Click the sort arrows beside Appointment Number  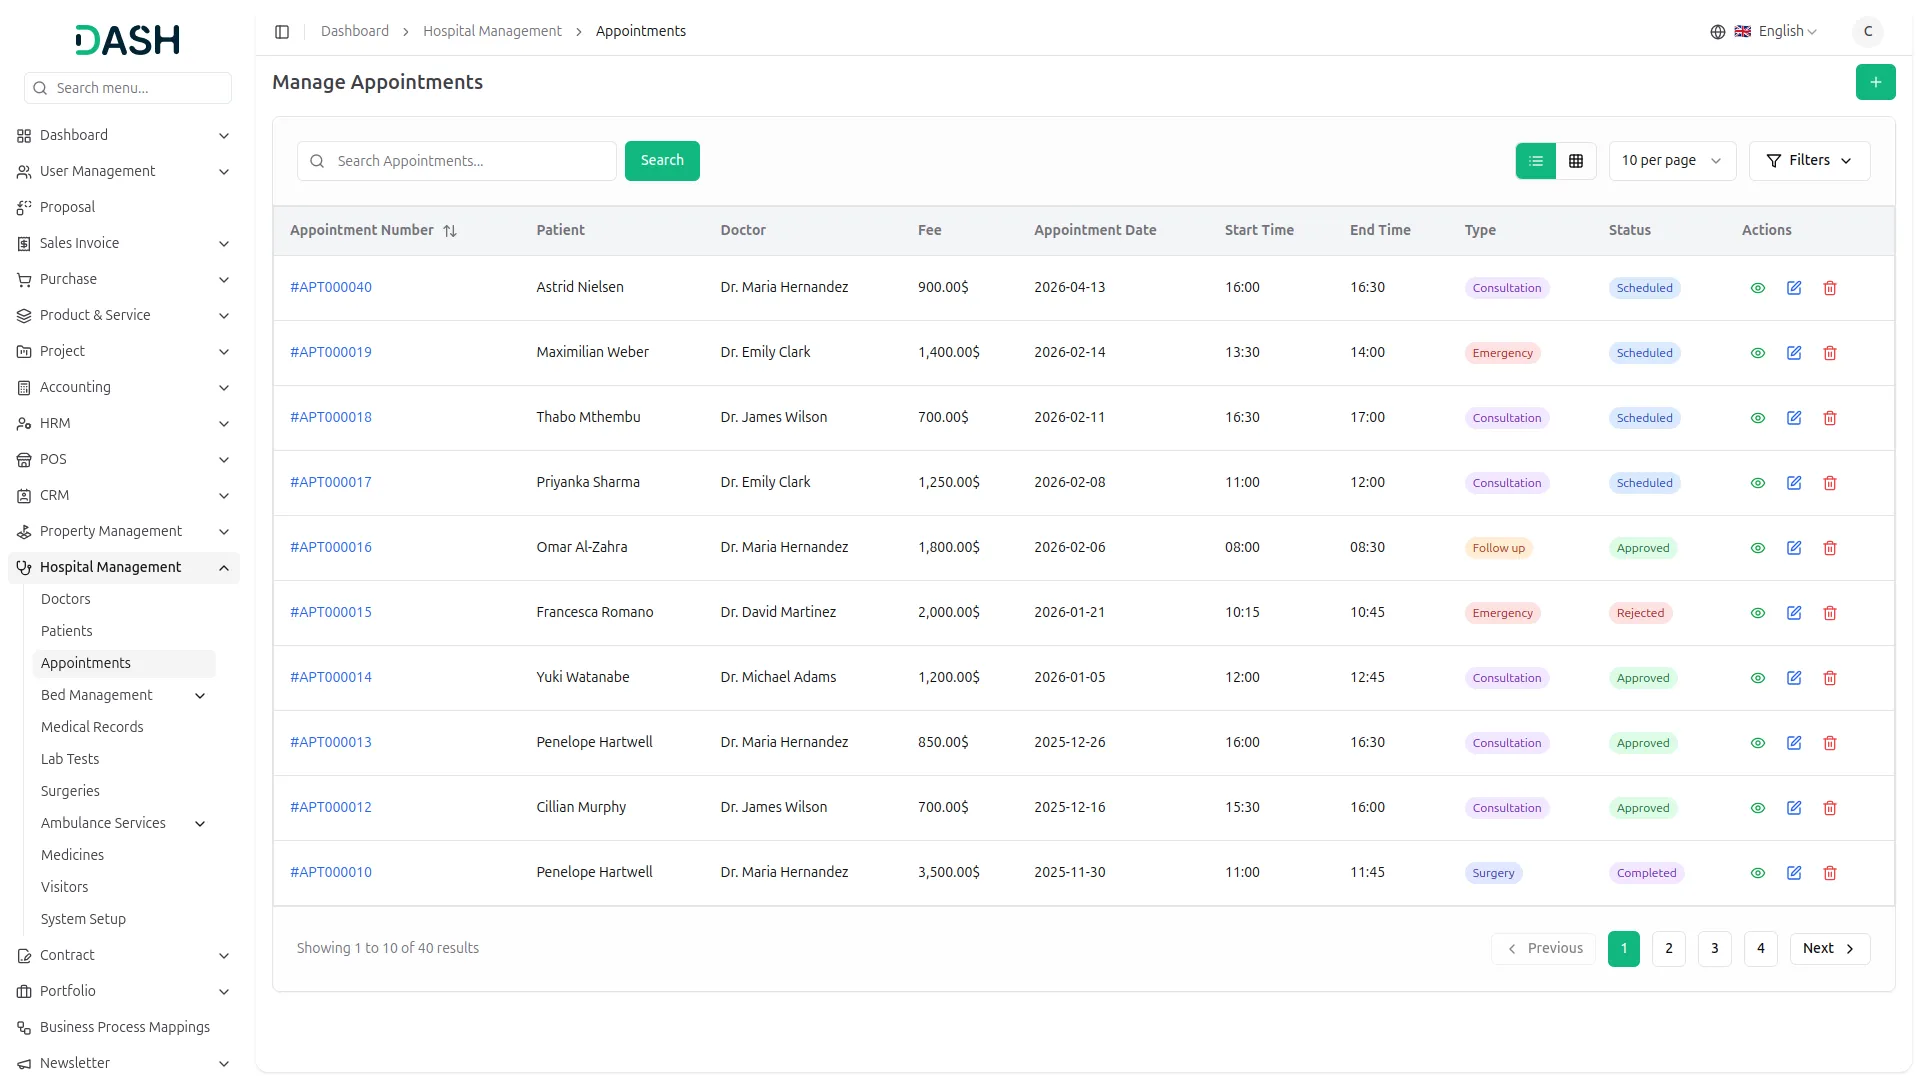click(x=450, y=231)
